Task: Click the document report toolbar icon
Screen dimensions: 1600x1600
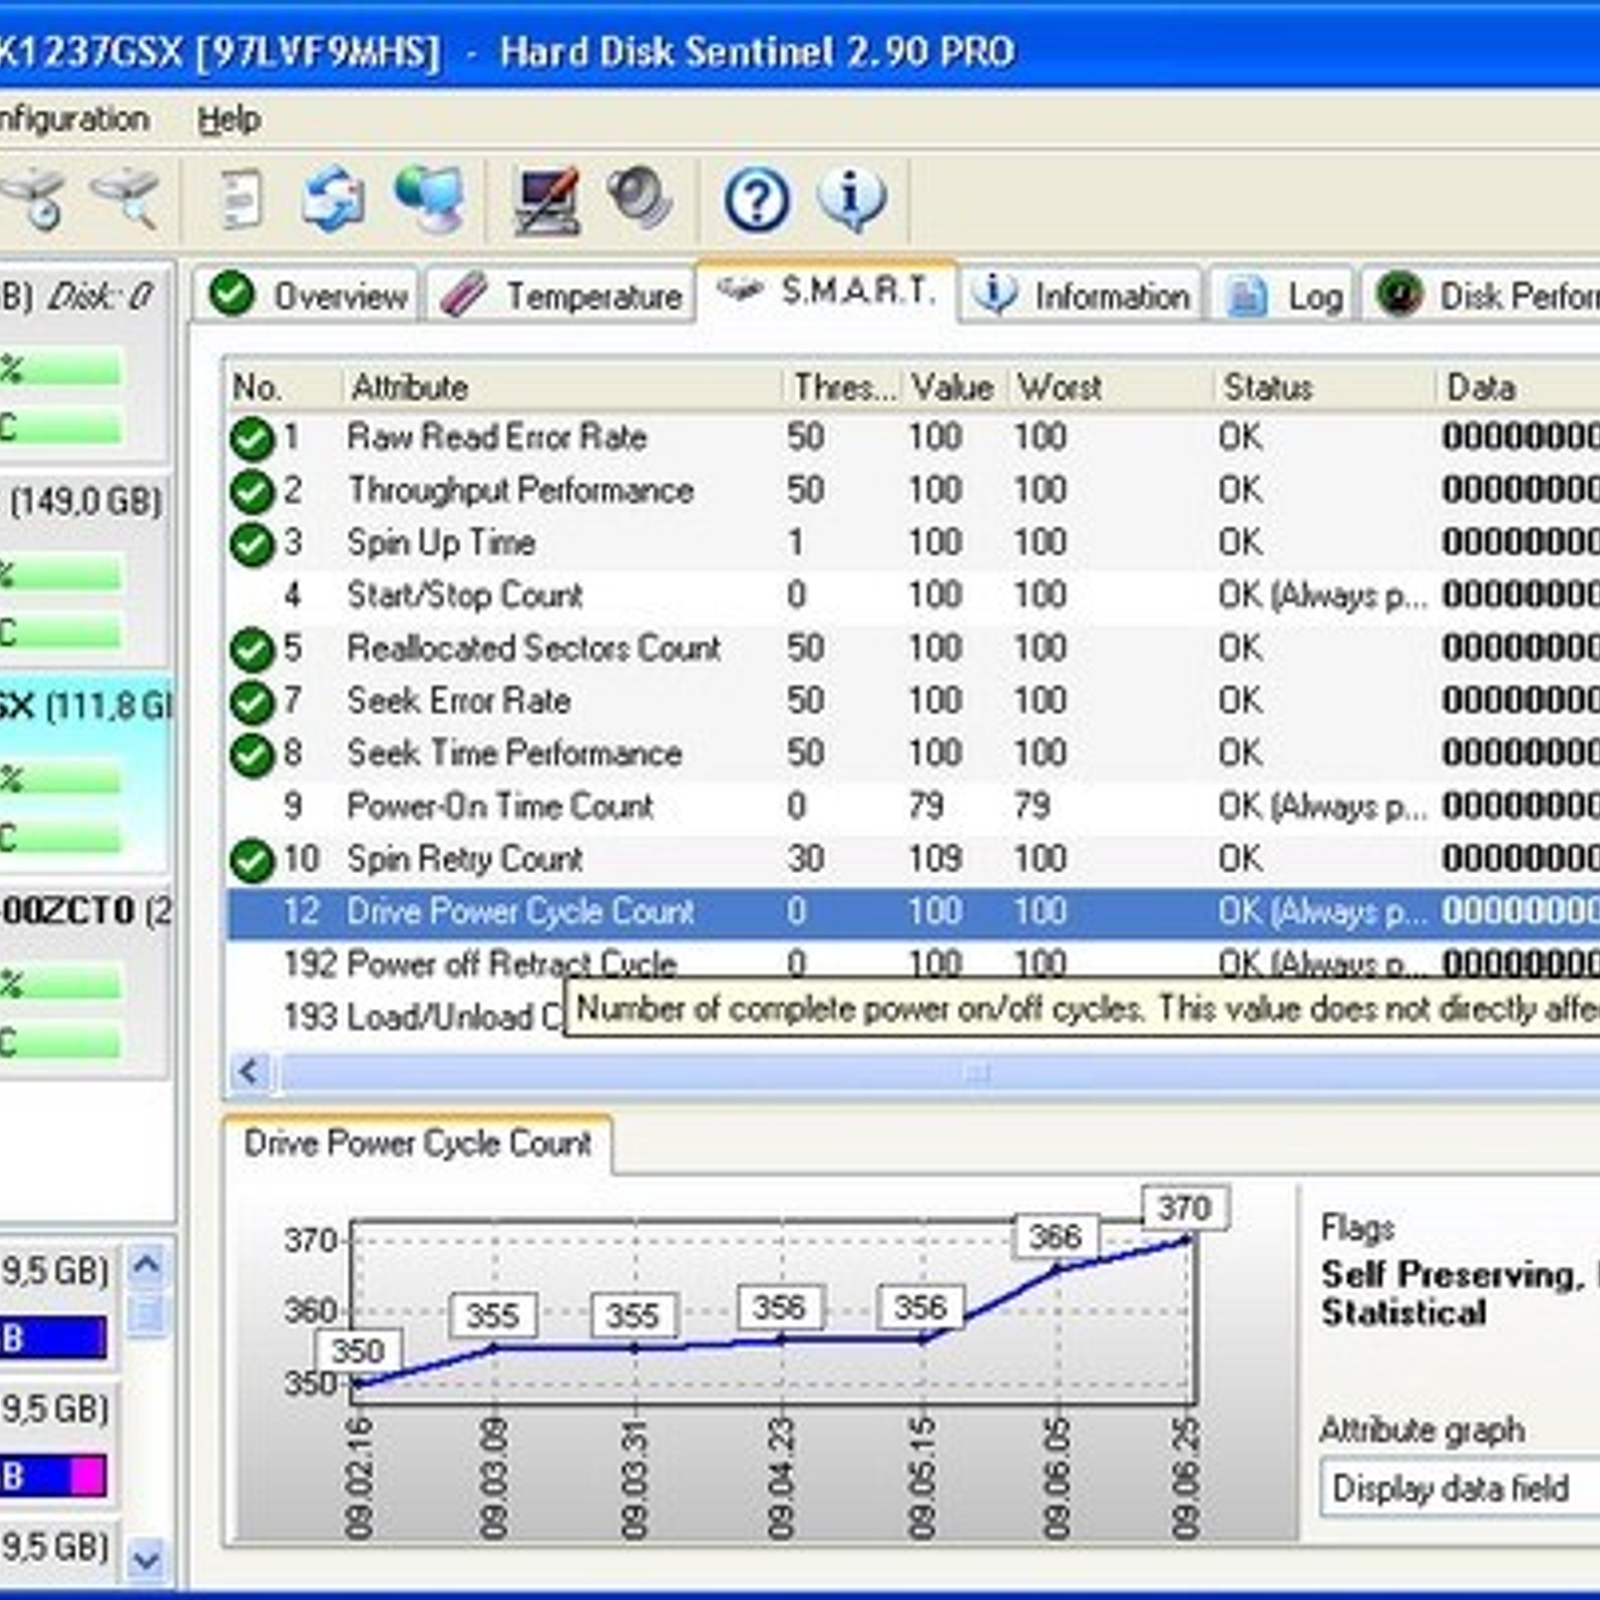Action: 241,200
